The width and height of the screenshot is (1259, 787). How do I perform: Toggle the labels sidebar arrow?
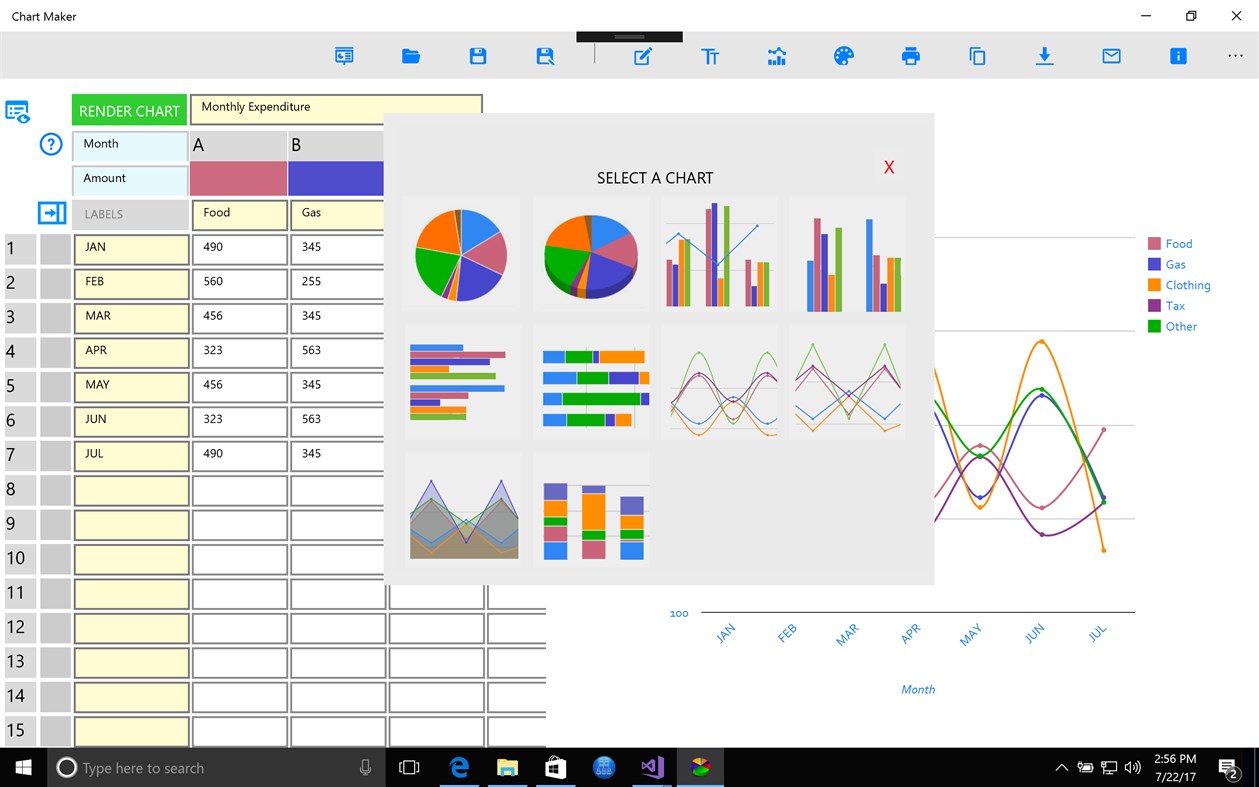coord(52,212)
